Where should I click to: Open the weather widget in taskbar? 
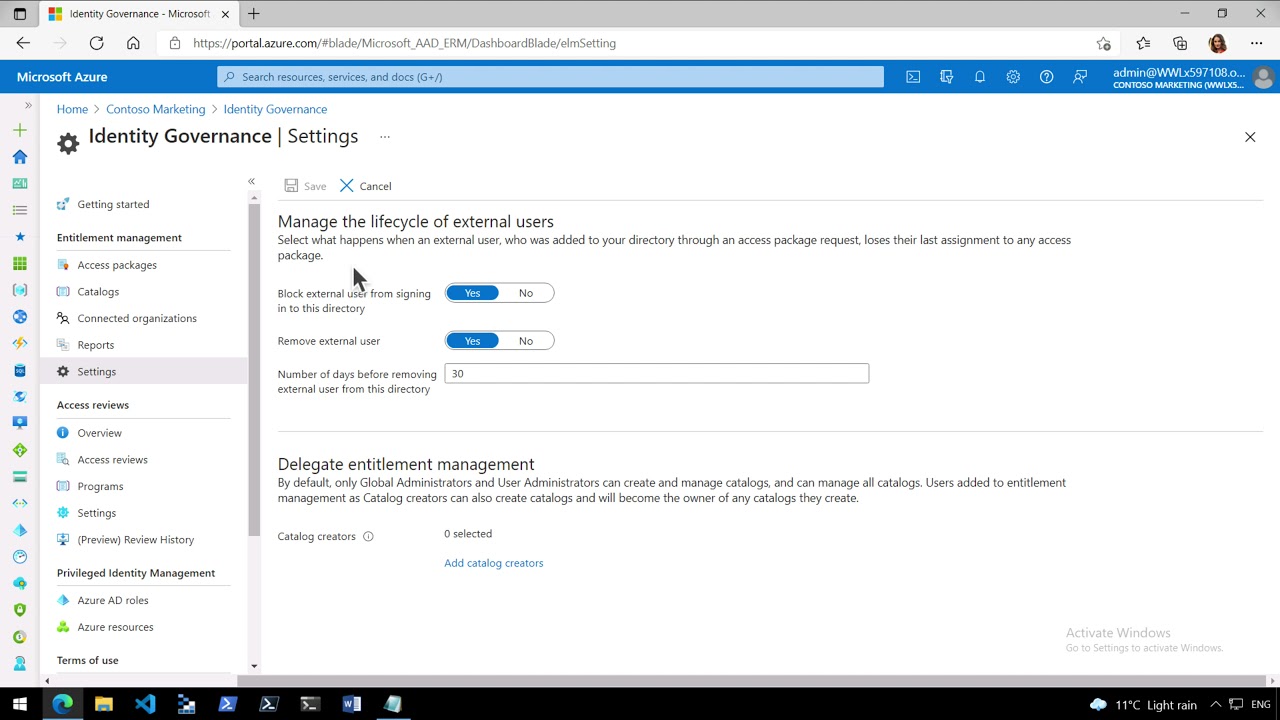pyautogui.click(x=1143, y=705)
